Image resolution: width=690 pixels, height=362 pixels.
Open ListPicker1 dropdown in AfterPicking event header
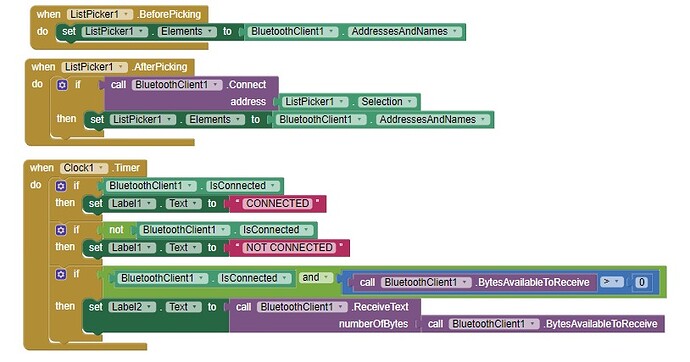[94, 67]
